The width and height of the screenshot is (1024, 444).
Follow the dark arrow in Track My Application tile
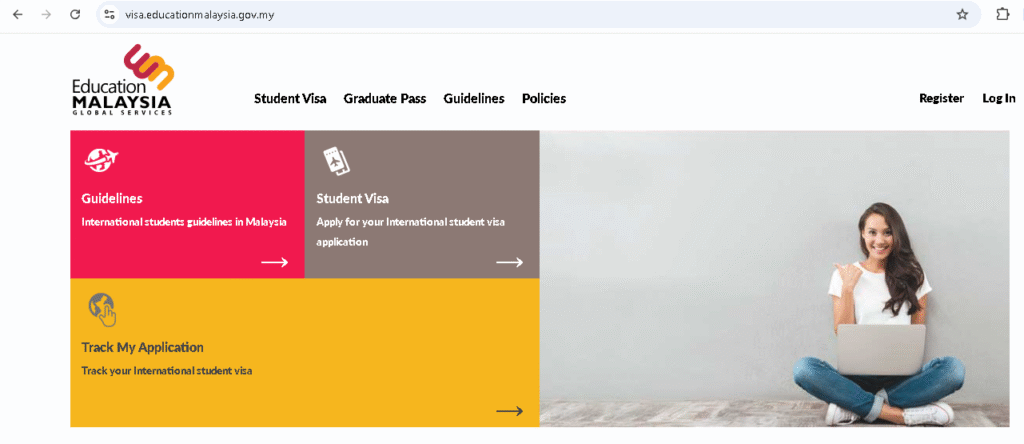(x=509, y=411)
